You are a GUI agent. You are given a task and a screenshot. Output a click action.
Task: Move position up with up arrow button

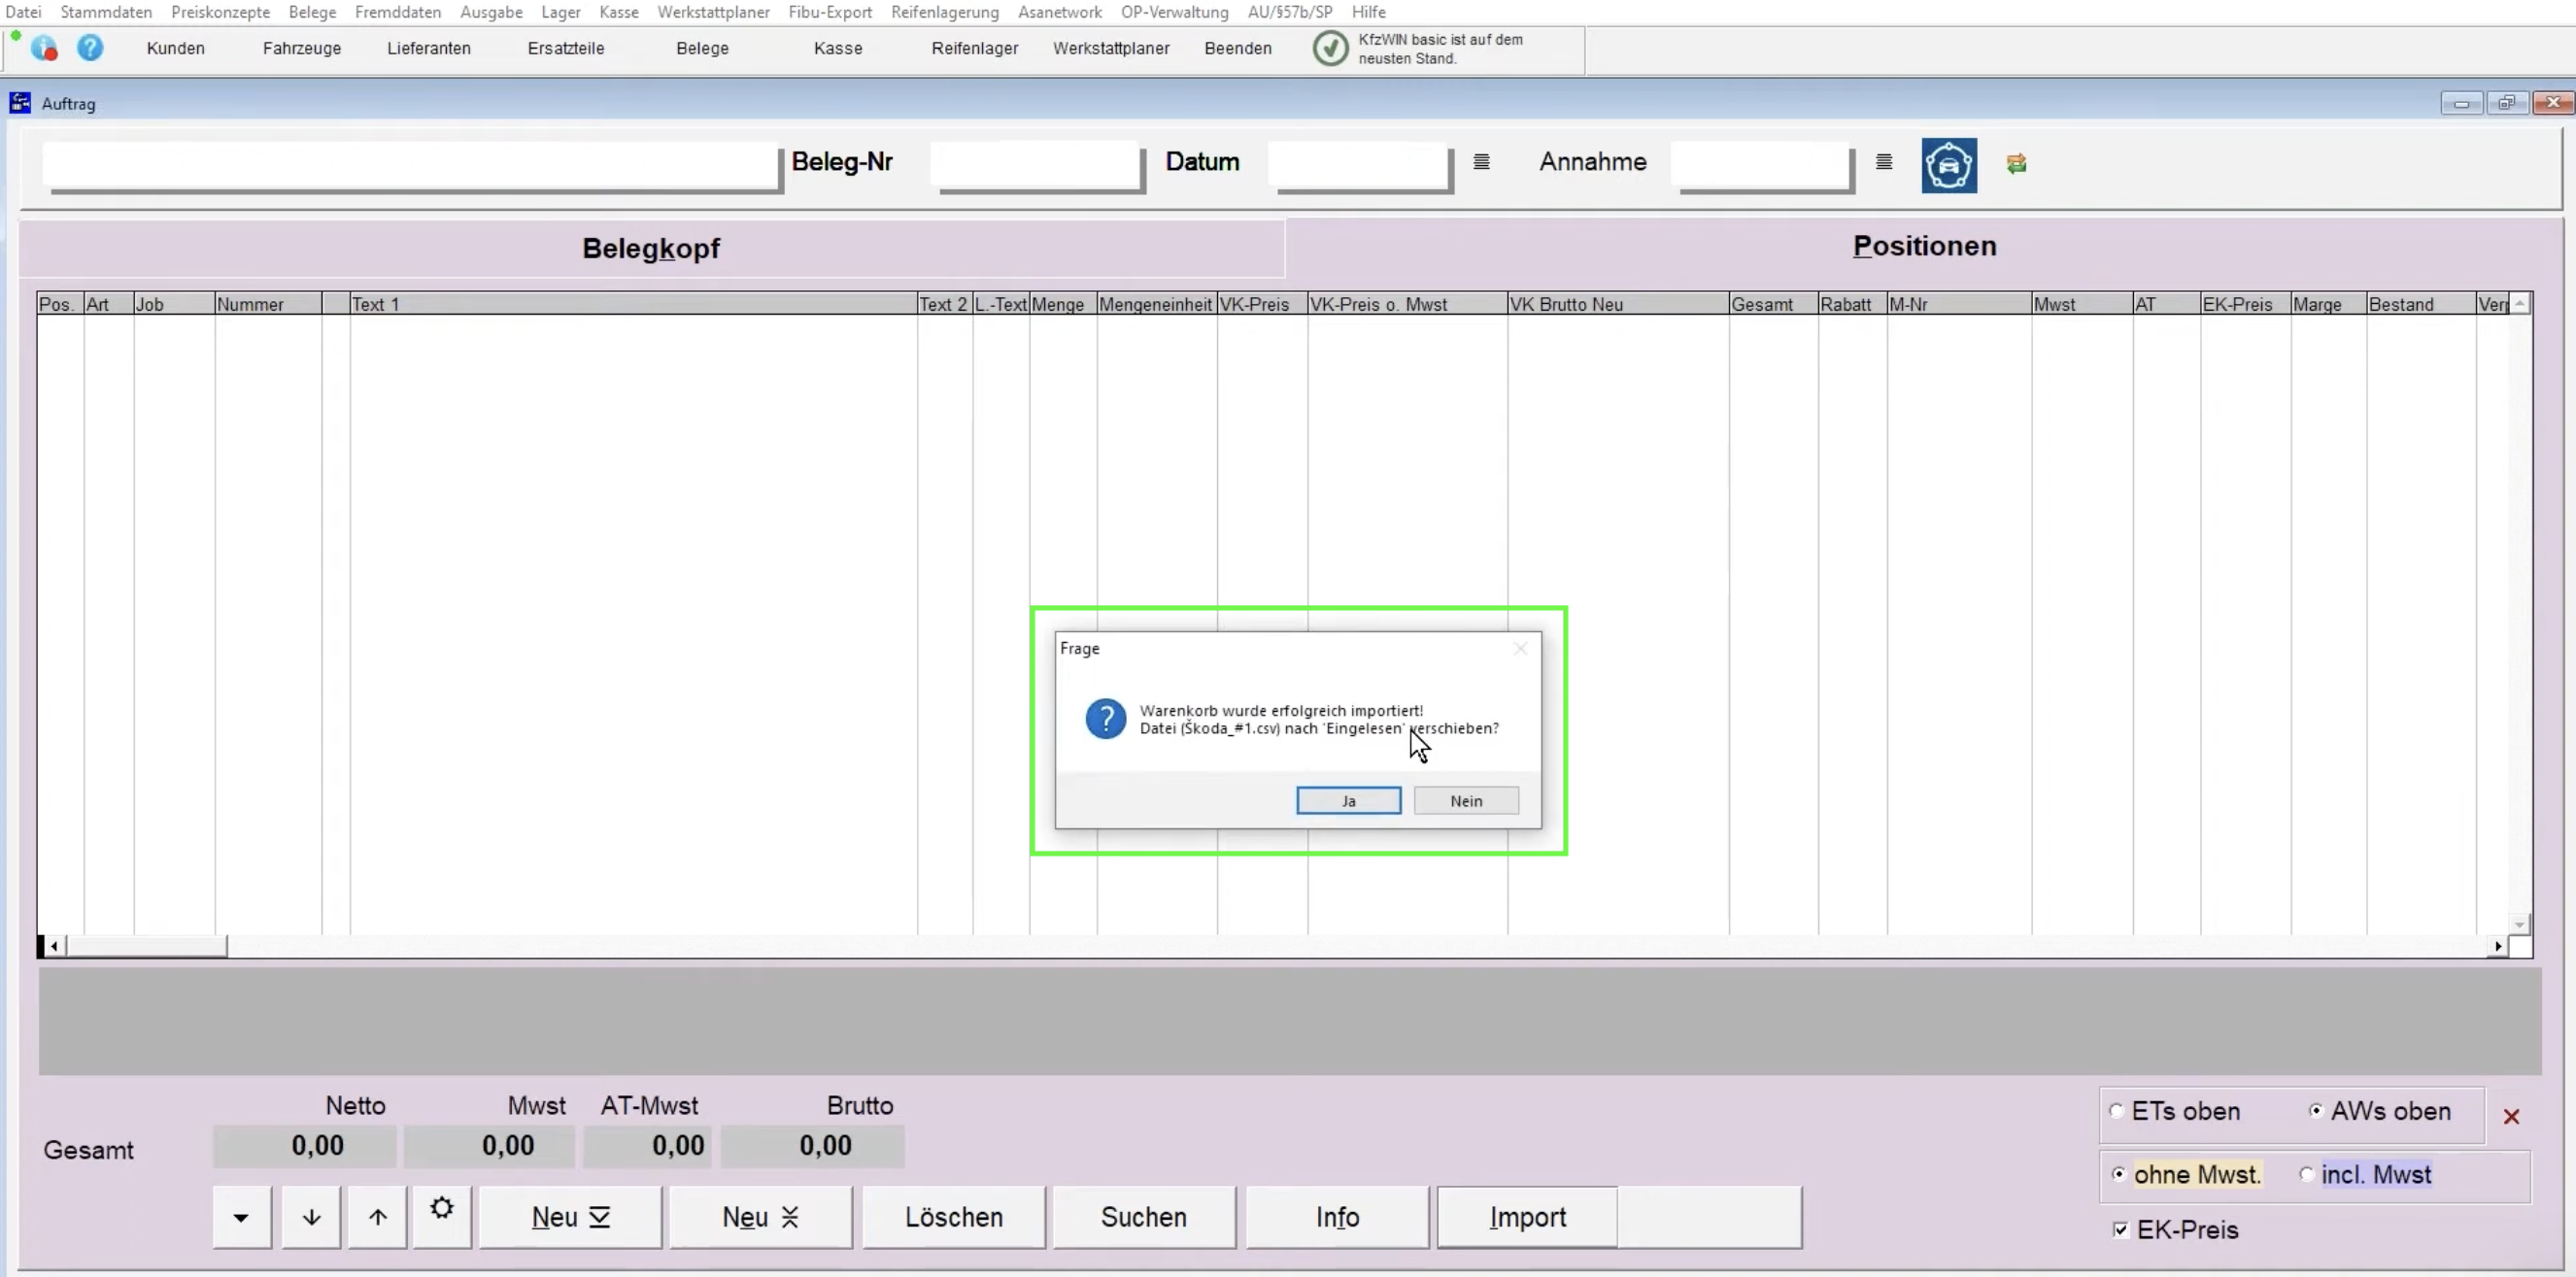pos(377,1217)
